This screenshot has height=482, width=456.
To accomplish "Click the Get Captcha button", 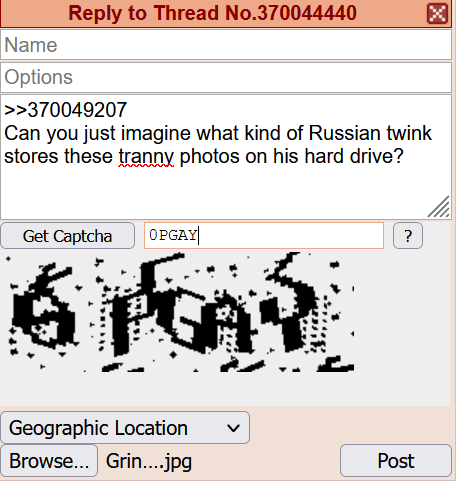I will pyautogui.click(x=67, y=236).
